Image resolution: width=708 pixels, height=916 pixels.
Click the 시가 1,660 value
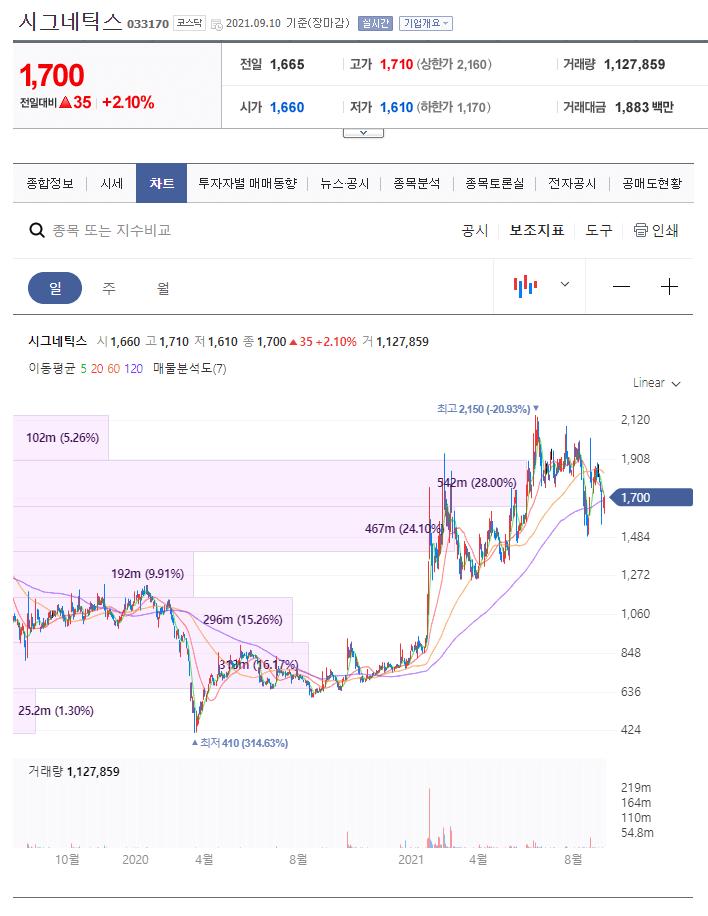coord(287,107)
